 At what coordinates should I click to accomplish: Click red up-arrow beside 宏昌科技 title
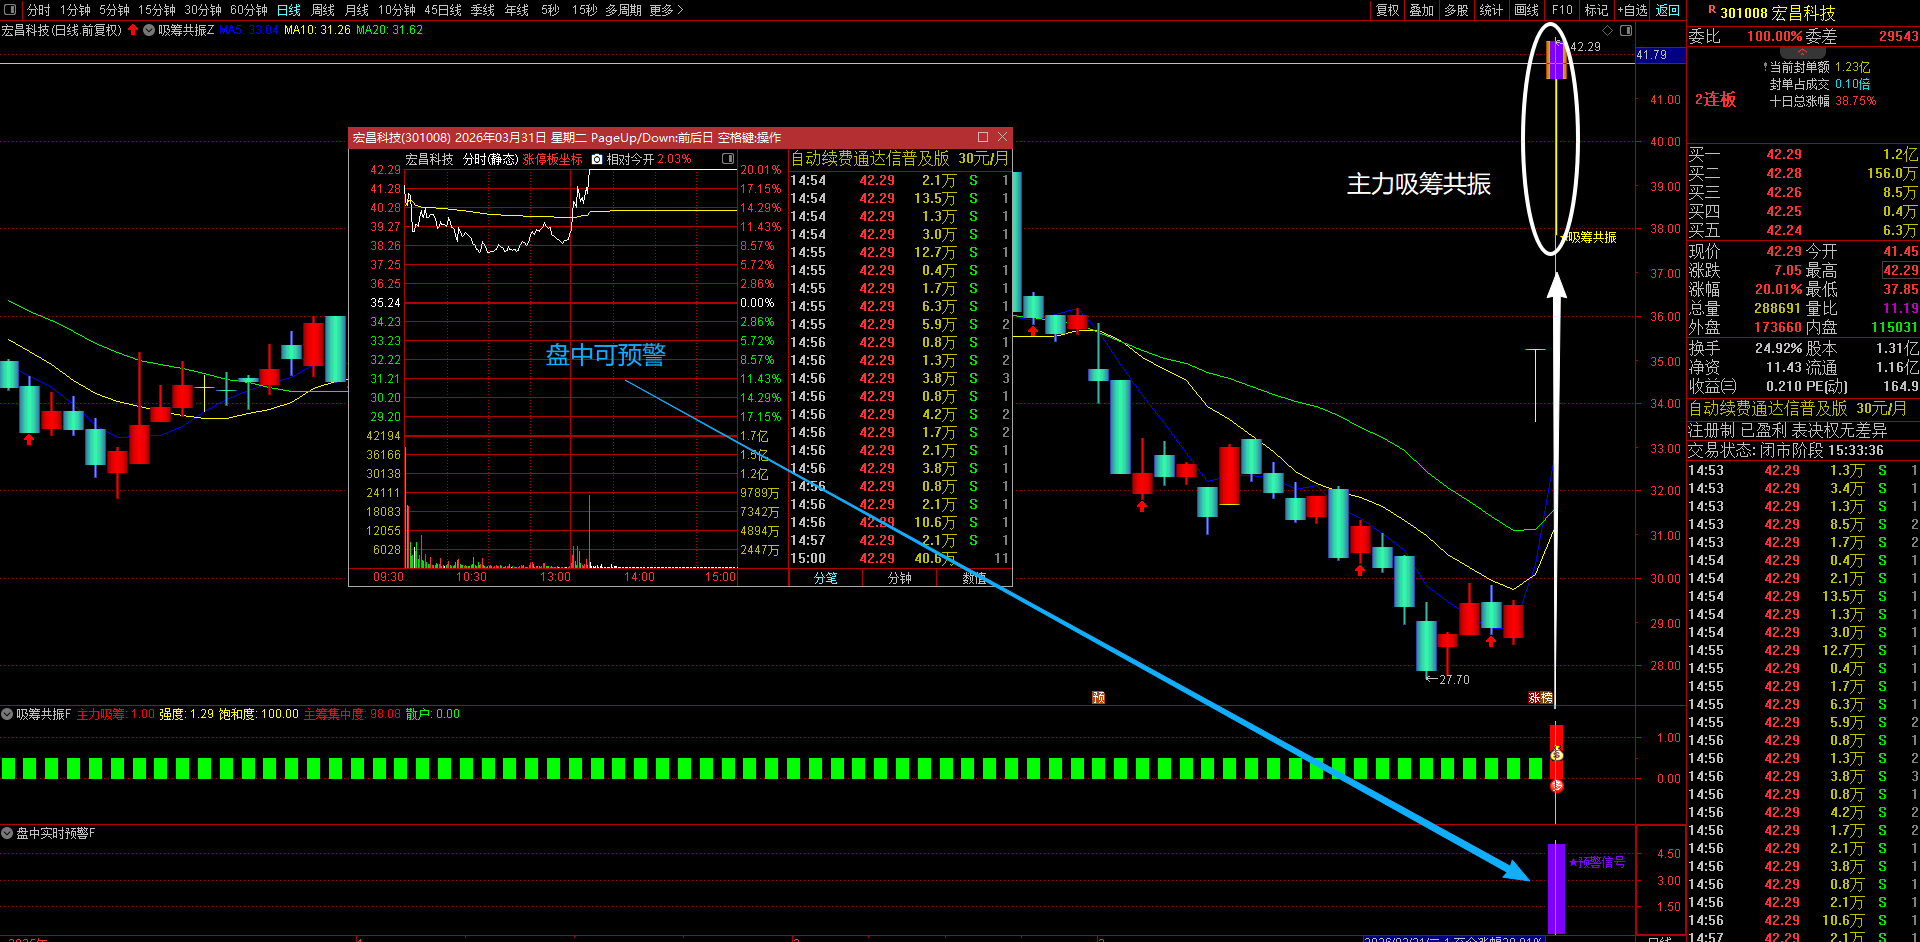(133, 30)
